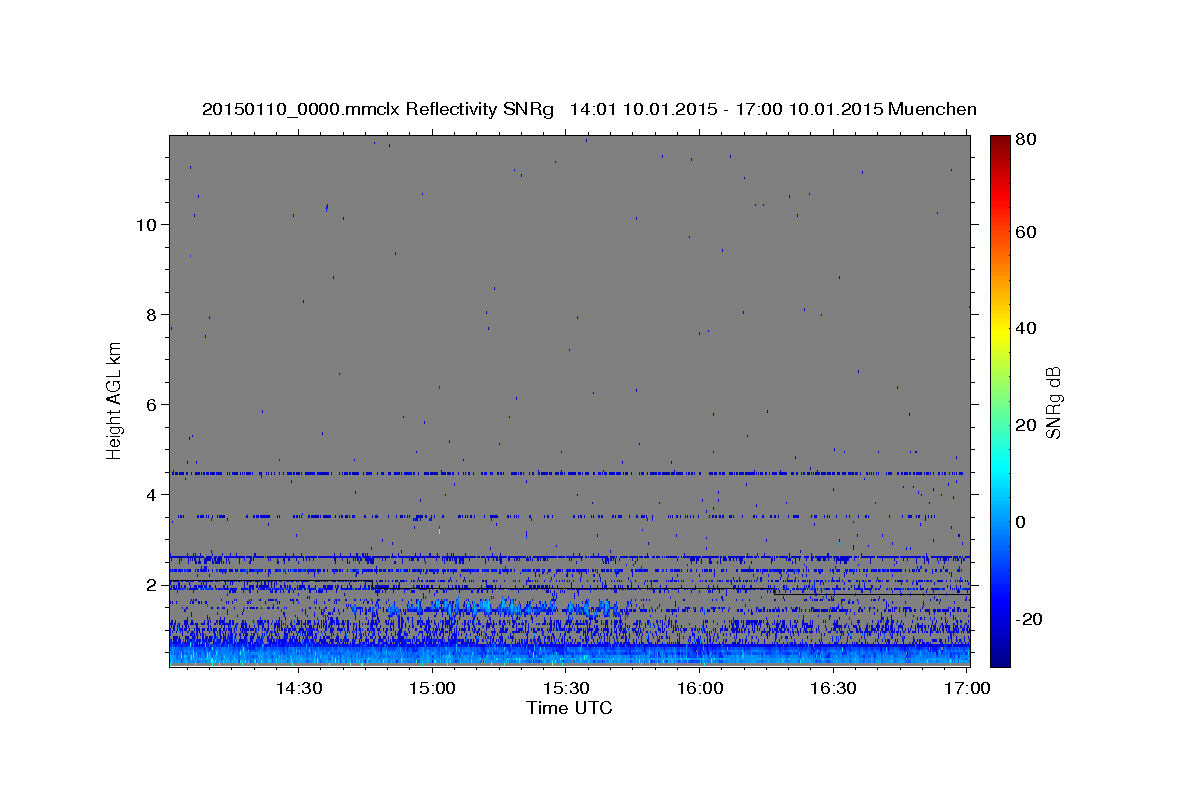Click the colorbar value '0'

(1021, 522)
